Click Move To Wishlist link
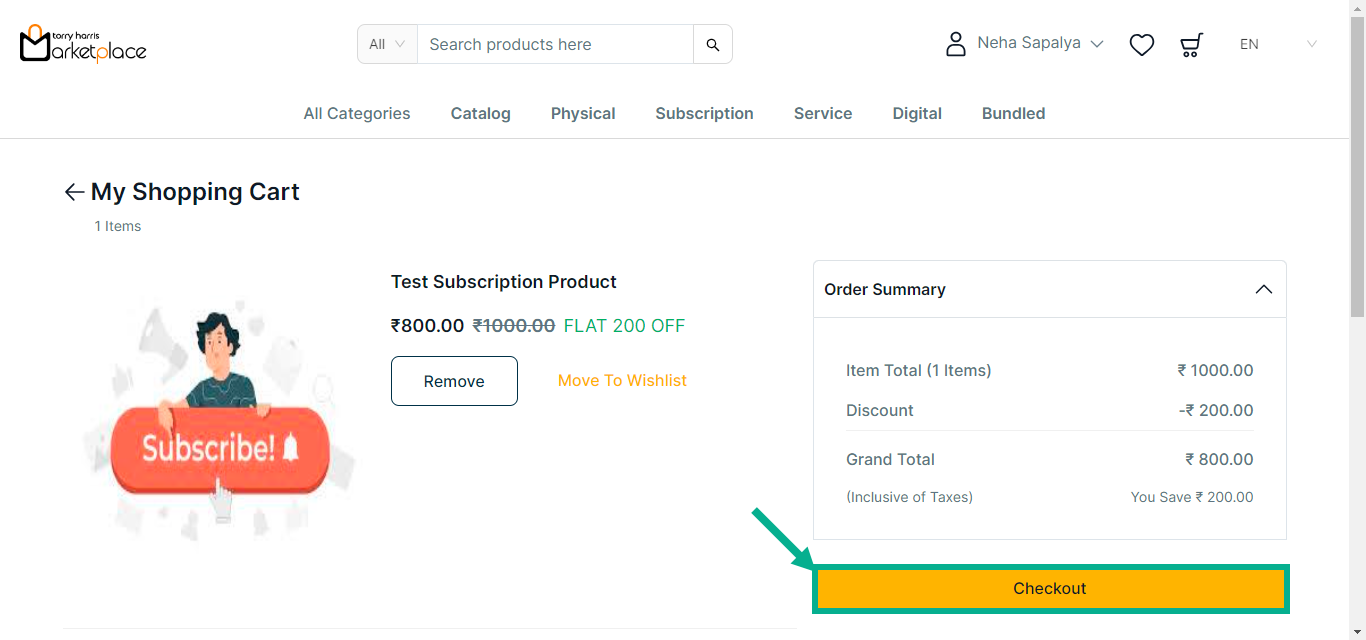The width and height of the screenshot is (1366, 640). tap(622, 380)
